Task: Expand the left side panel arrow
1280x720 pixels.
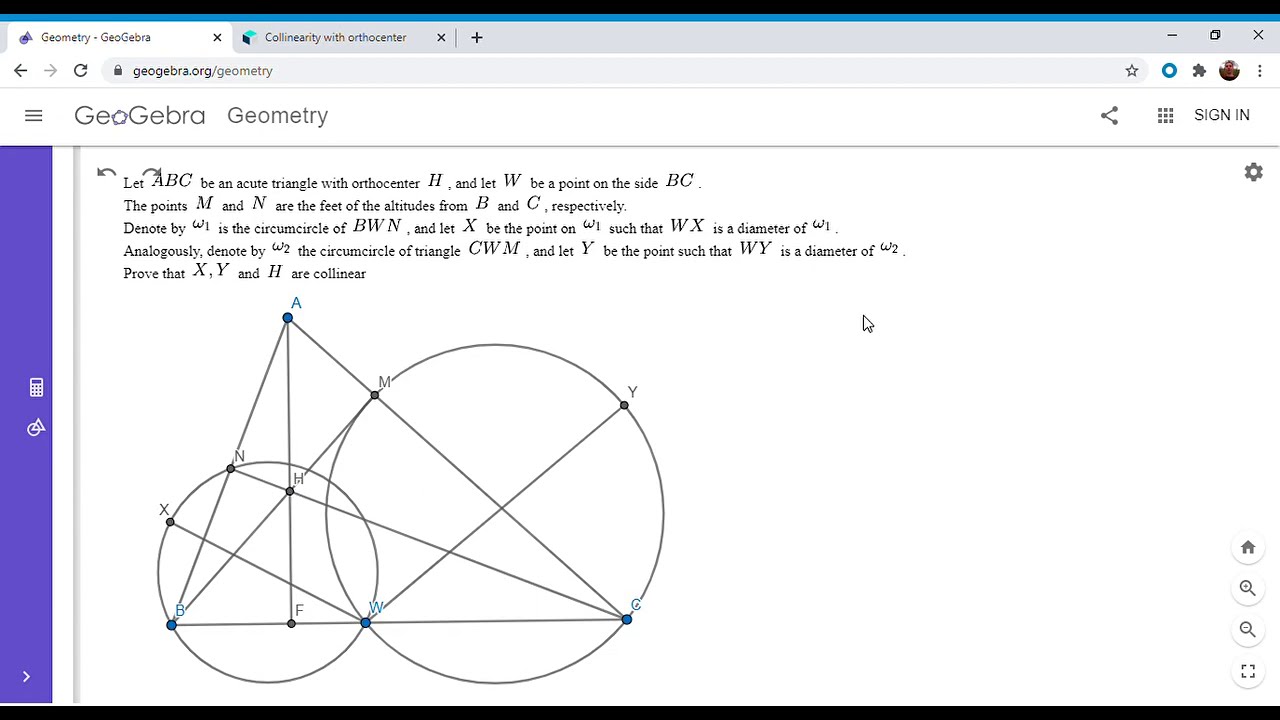Action: 26,677
